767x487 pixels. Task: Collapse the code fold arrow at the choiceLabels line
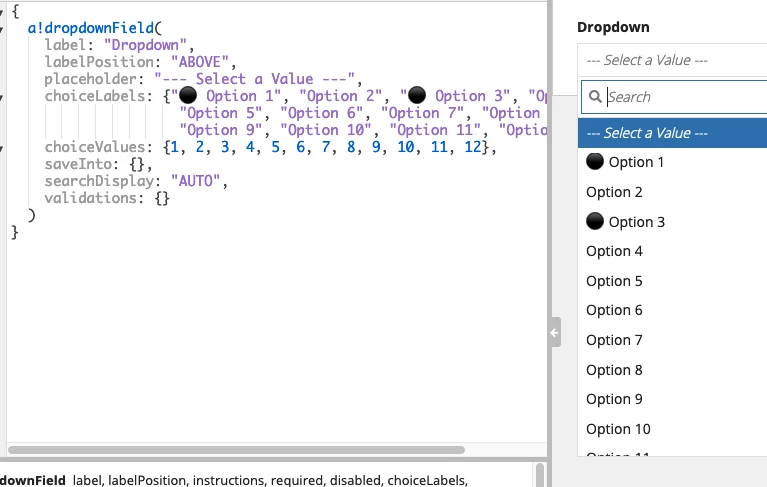pos(2,97)
